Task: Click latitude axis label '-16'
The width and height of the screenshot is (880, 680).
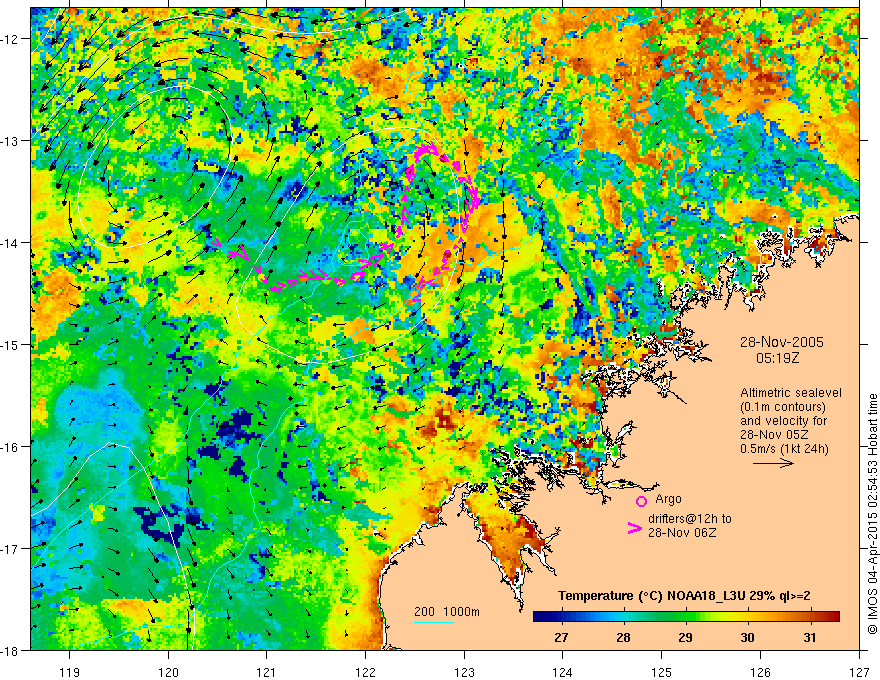Action: pos(10,447)
